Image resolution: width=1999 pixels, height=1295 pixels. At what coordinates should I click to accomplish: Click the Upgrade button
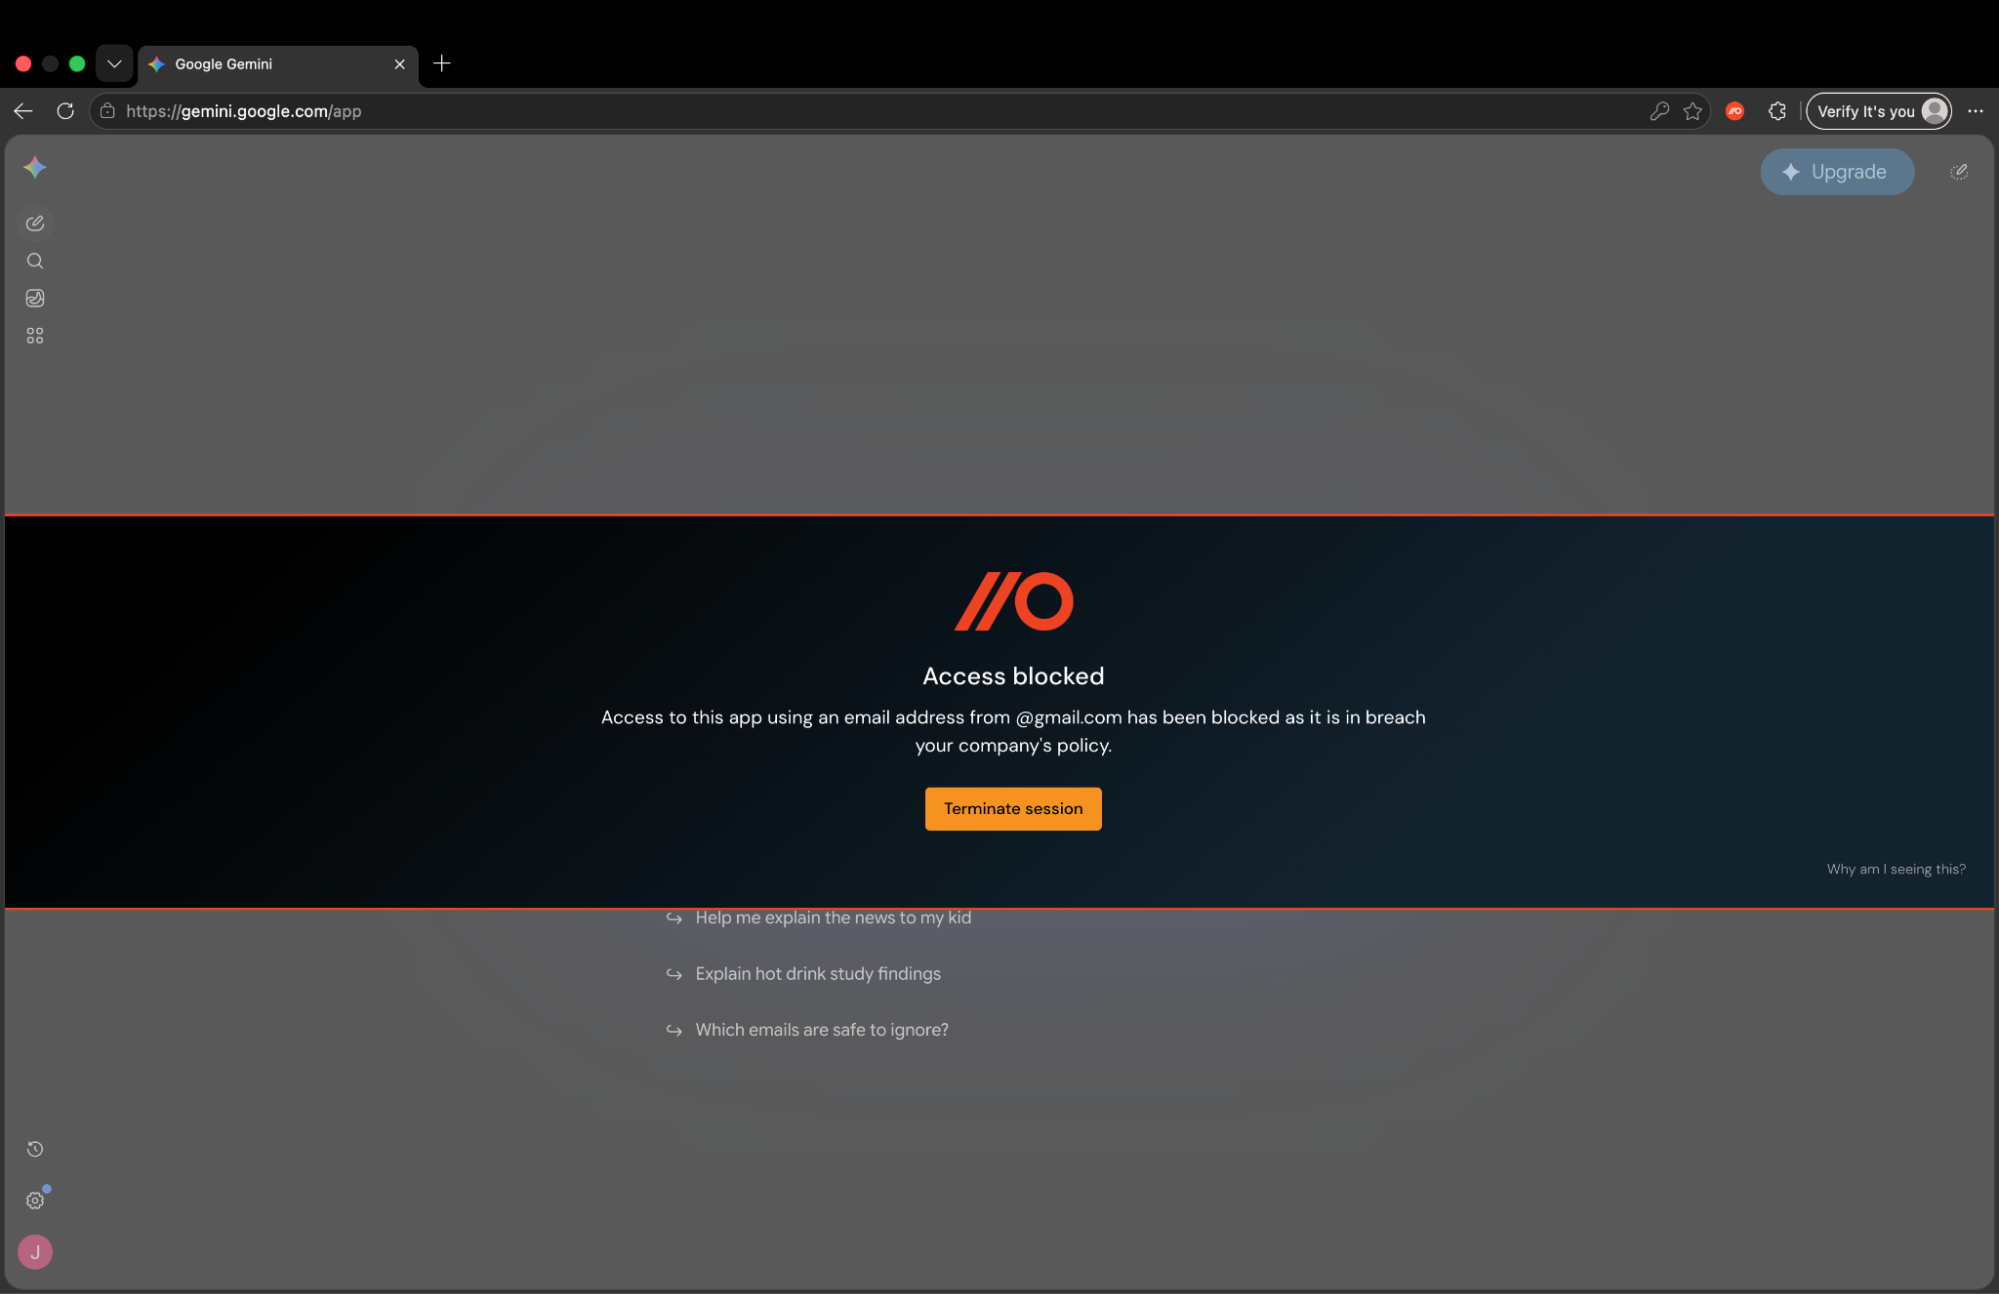click(x=1837, y=172)
